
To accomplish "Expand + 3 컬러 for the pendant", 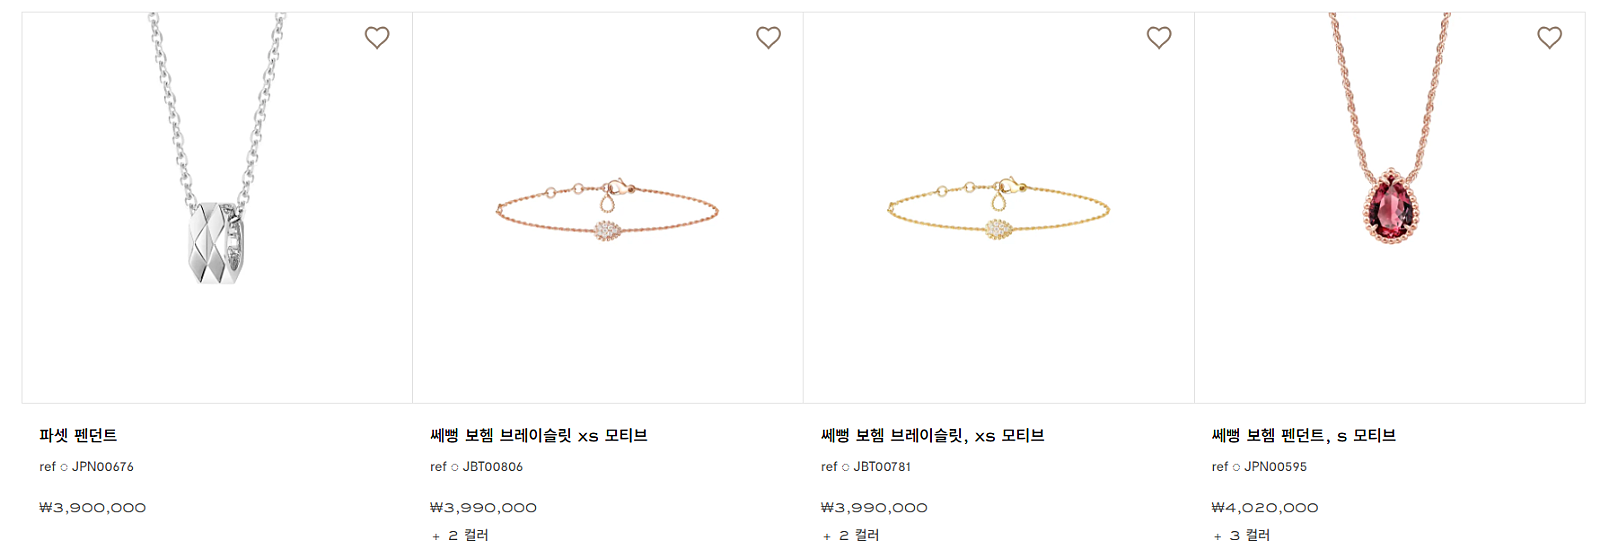I will (x=1241, y=535).
